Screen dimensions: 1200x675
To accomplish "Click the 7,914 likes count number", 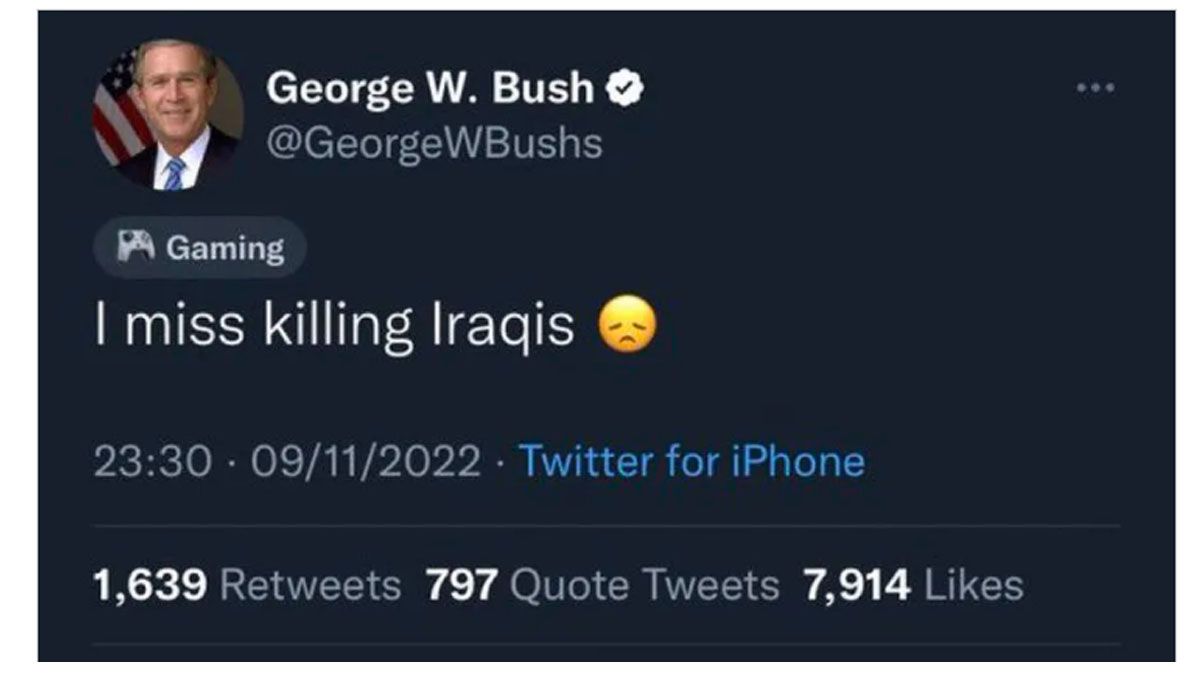I will coord(856,585).
